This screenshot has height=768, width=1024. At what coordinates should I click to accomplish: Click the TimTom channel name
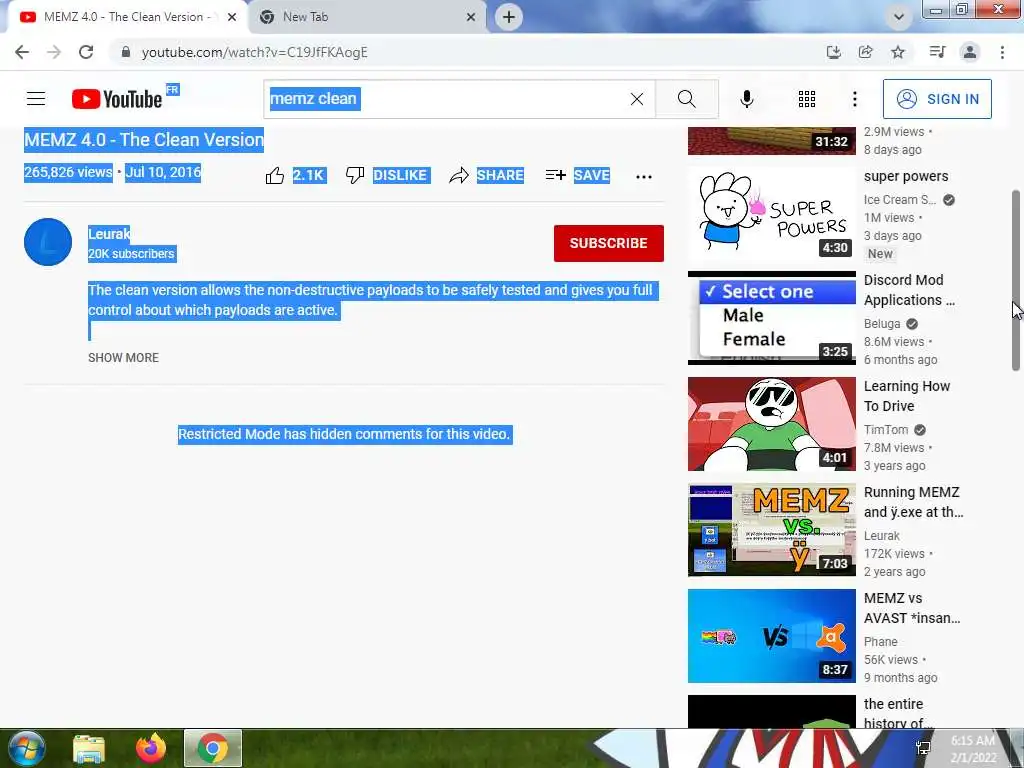pyautogui.click(x=886, y=430)
